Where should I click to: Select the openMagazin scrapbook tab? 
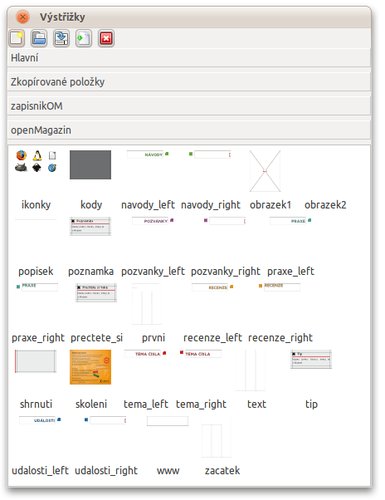(x=189, y=130)
